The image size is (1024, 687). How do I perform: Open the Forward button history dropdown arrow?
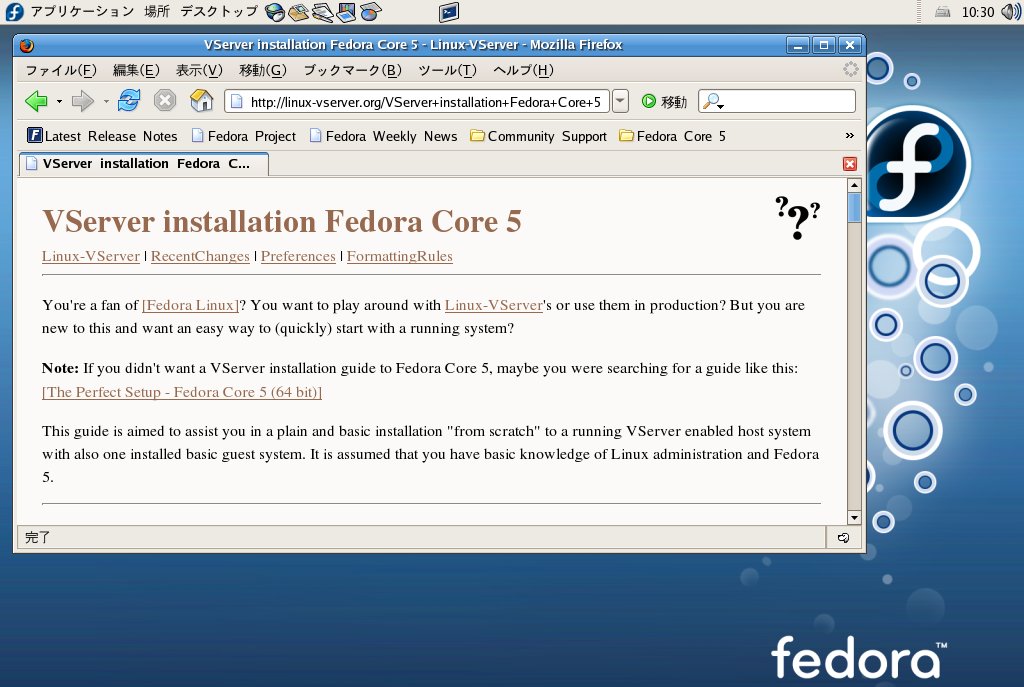[x=106, y=101]
